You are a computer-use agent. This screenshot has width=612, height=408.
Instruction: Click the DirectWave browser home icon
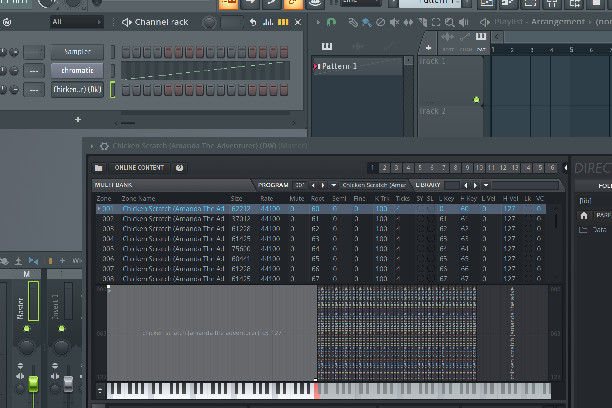pos(584,216)
